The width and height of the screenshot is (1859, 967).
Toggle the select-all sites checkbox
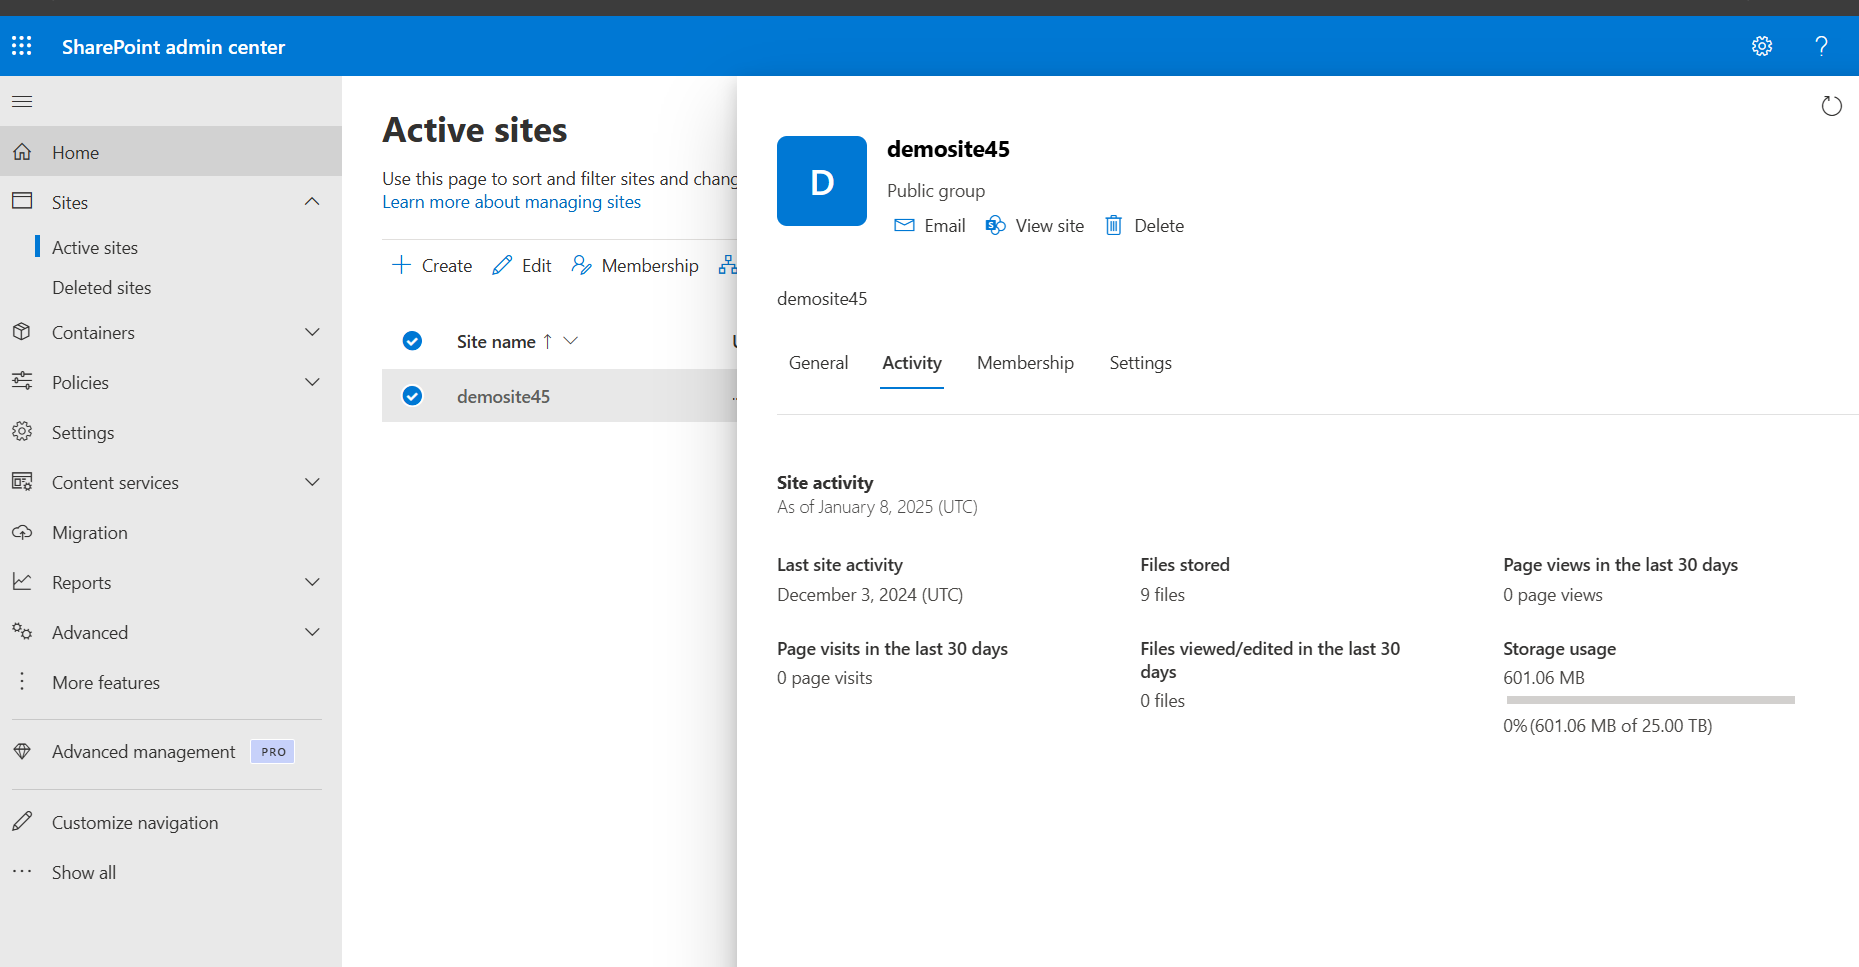(x=412, y=341)
